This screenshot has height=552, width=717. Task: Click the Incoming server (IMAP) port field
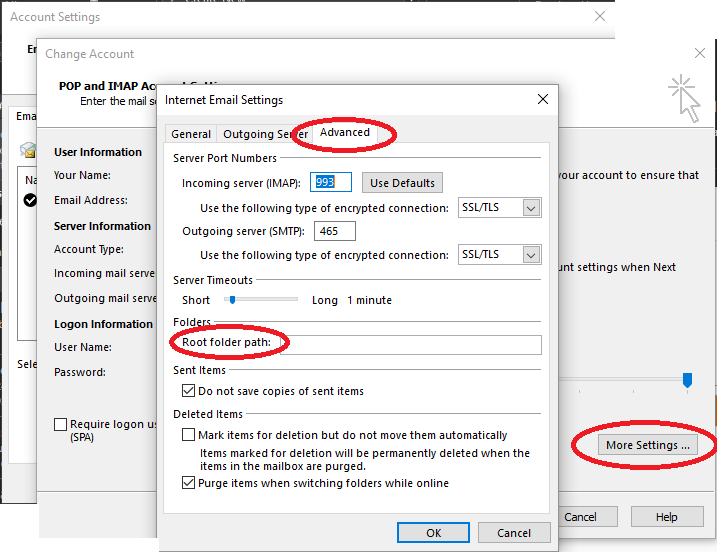[331, 182]
